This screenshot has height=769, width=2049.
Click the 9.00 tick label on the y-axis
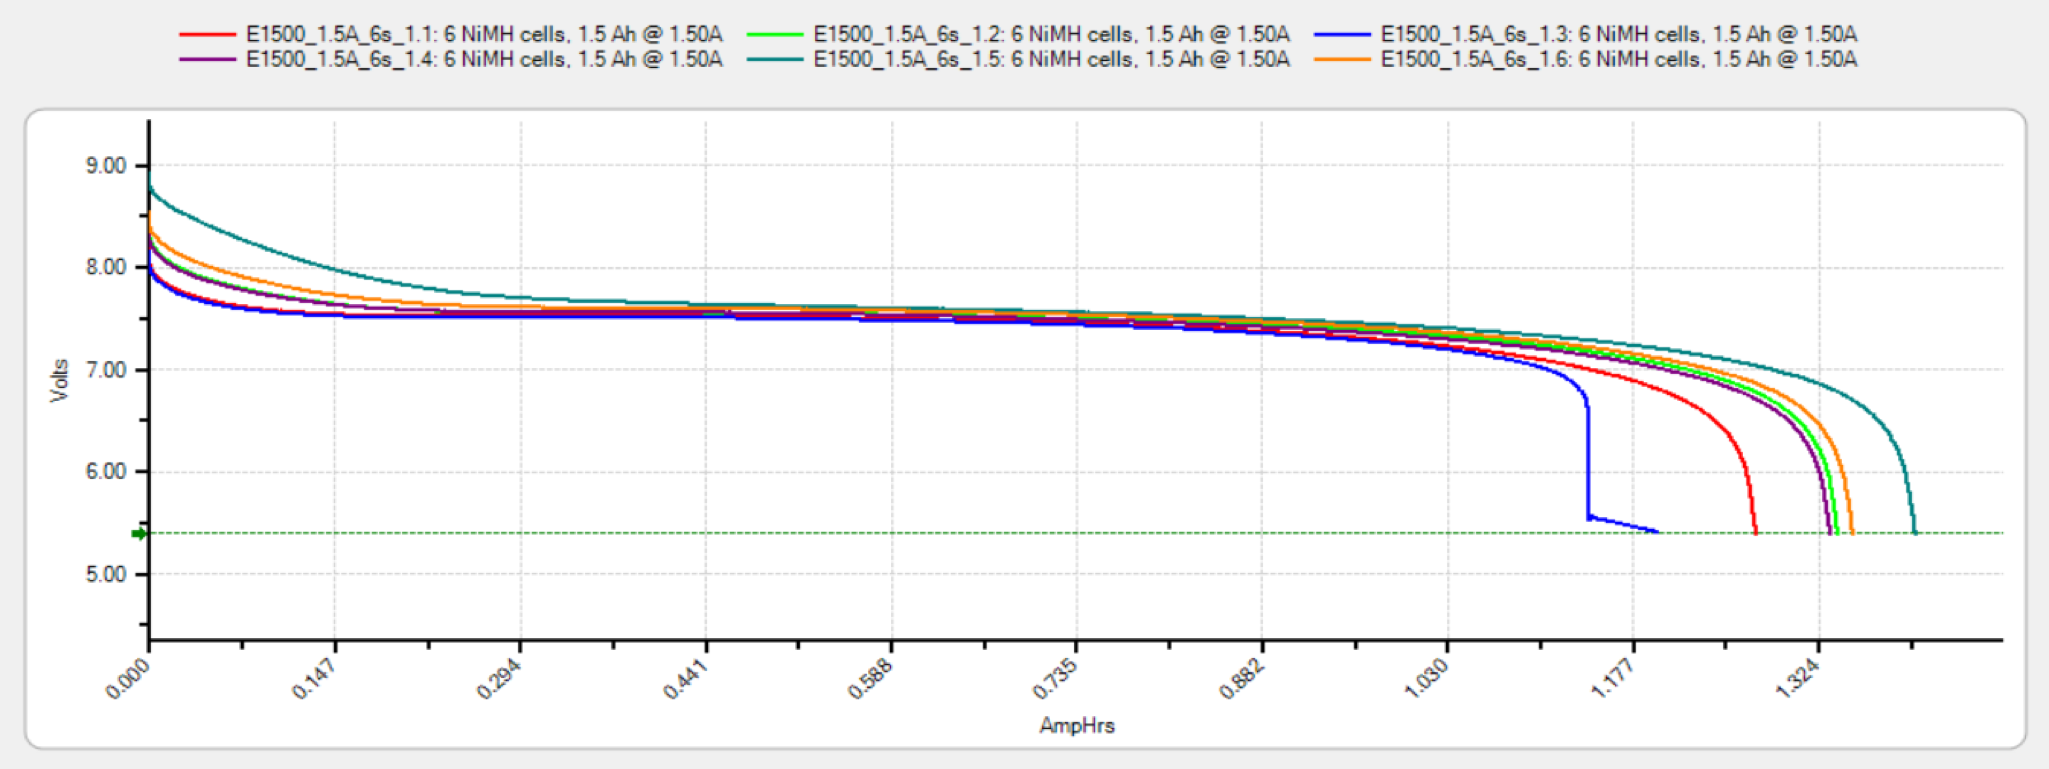pos(106,166)
